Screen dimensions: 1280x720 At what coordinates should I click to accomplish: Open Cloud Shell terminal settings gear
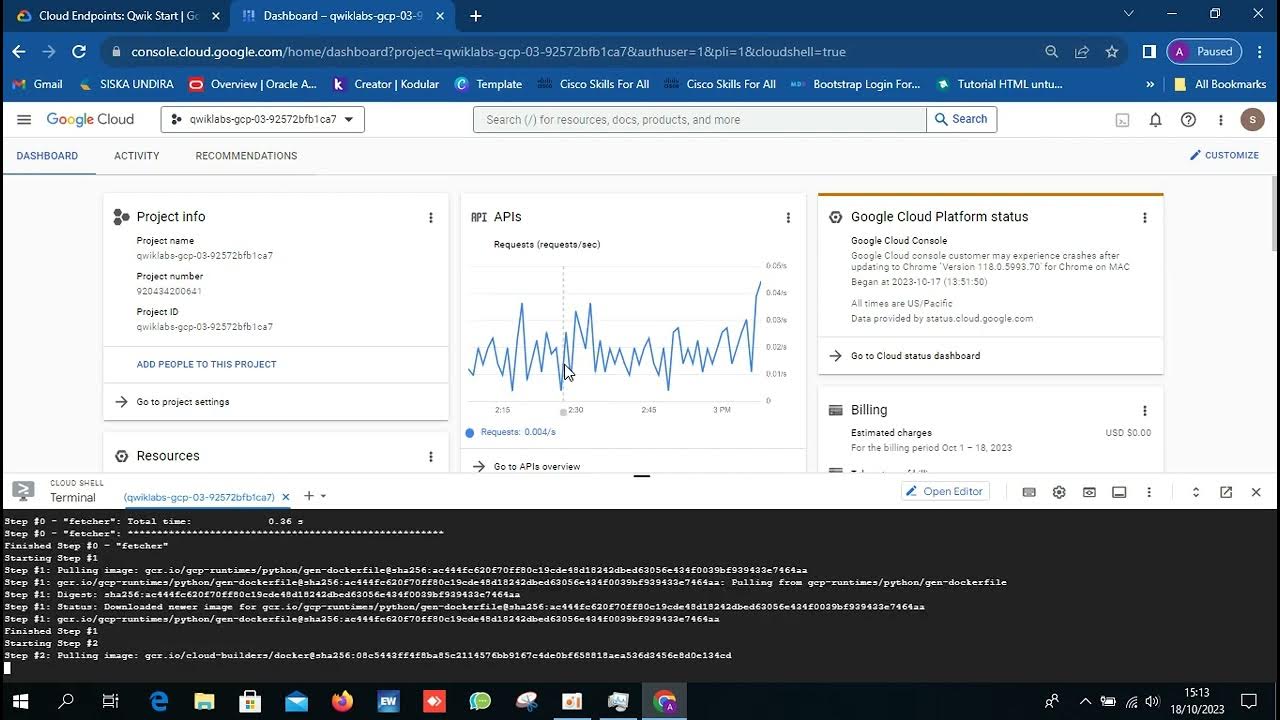1059,492
